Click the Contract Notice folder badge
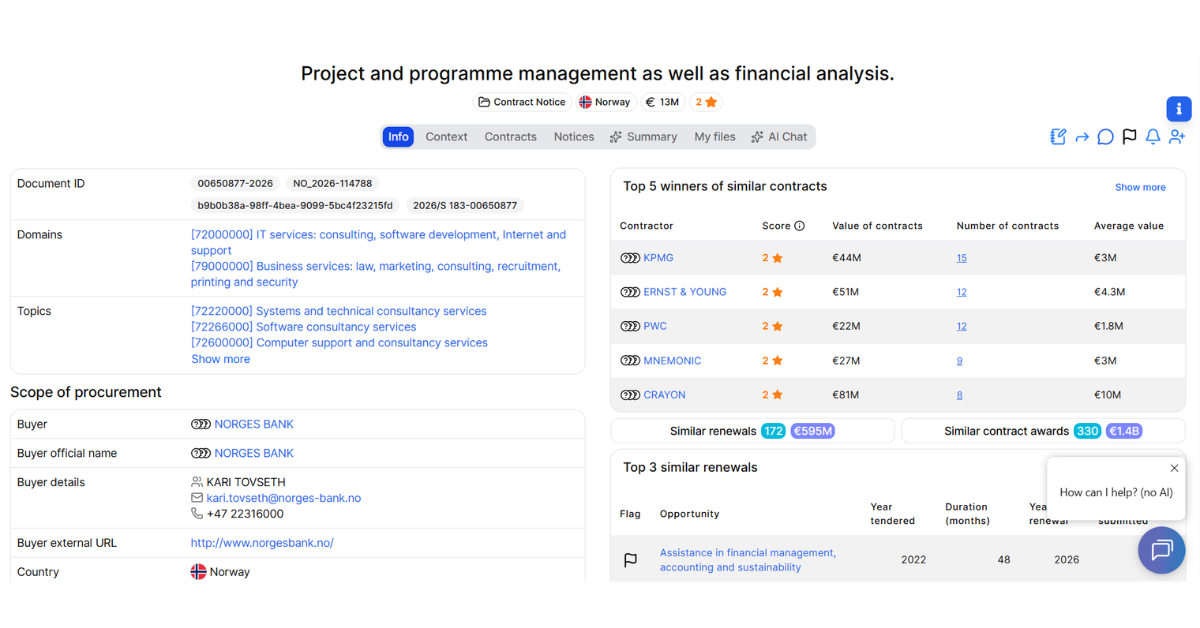The image size is (1200, 628). (521, 102)
